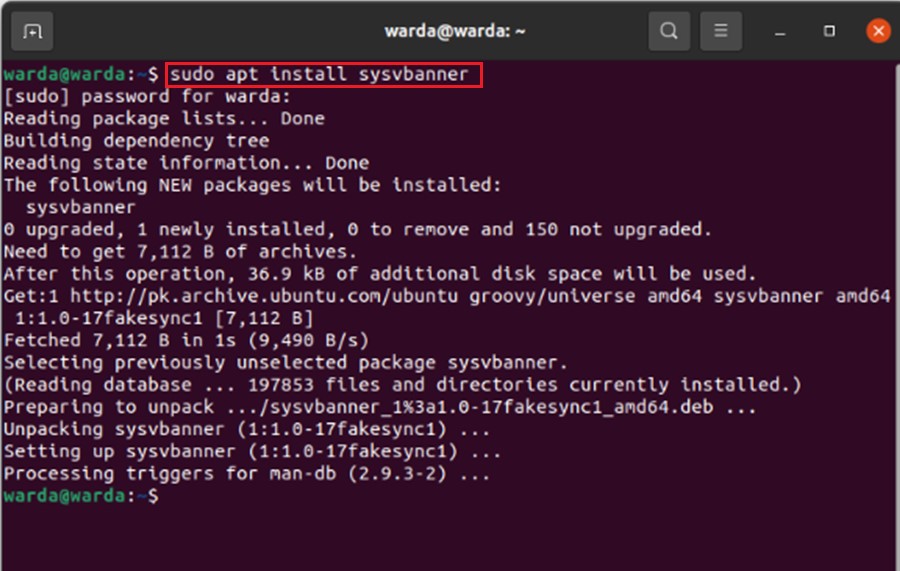Click the warda@warda: ~ window title
900x571 pixels.
click(x=455, y=31)
